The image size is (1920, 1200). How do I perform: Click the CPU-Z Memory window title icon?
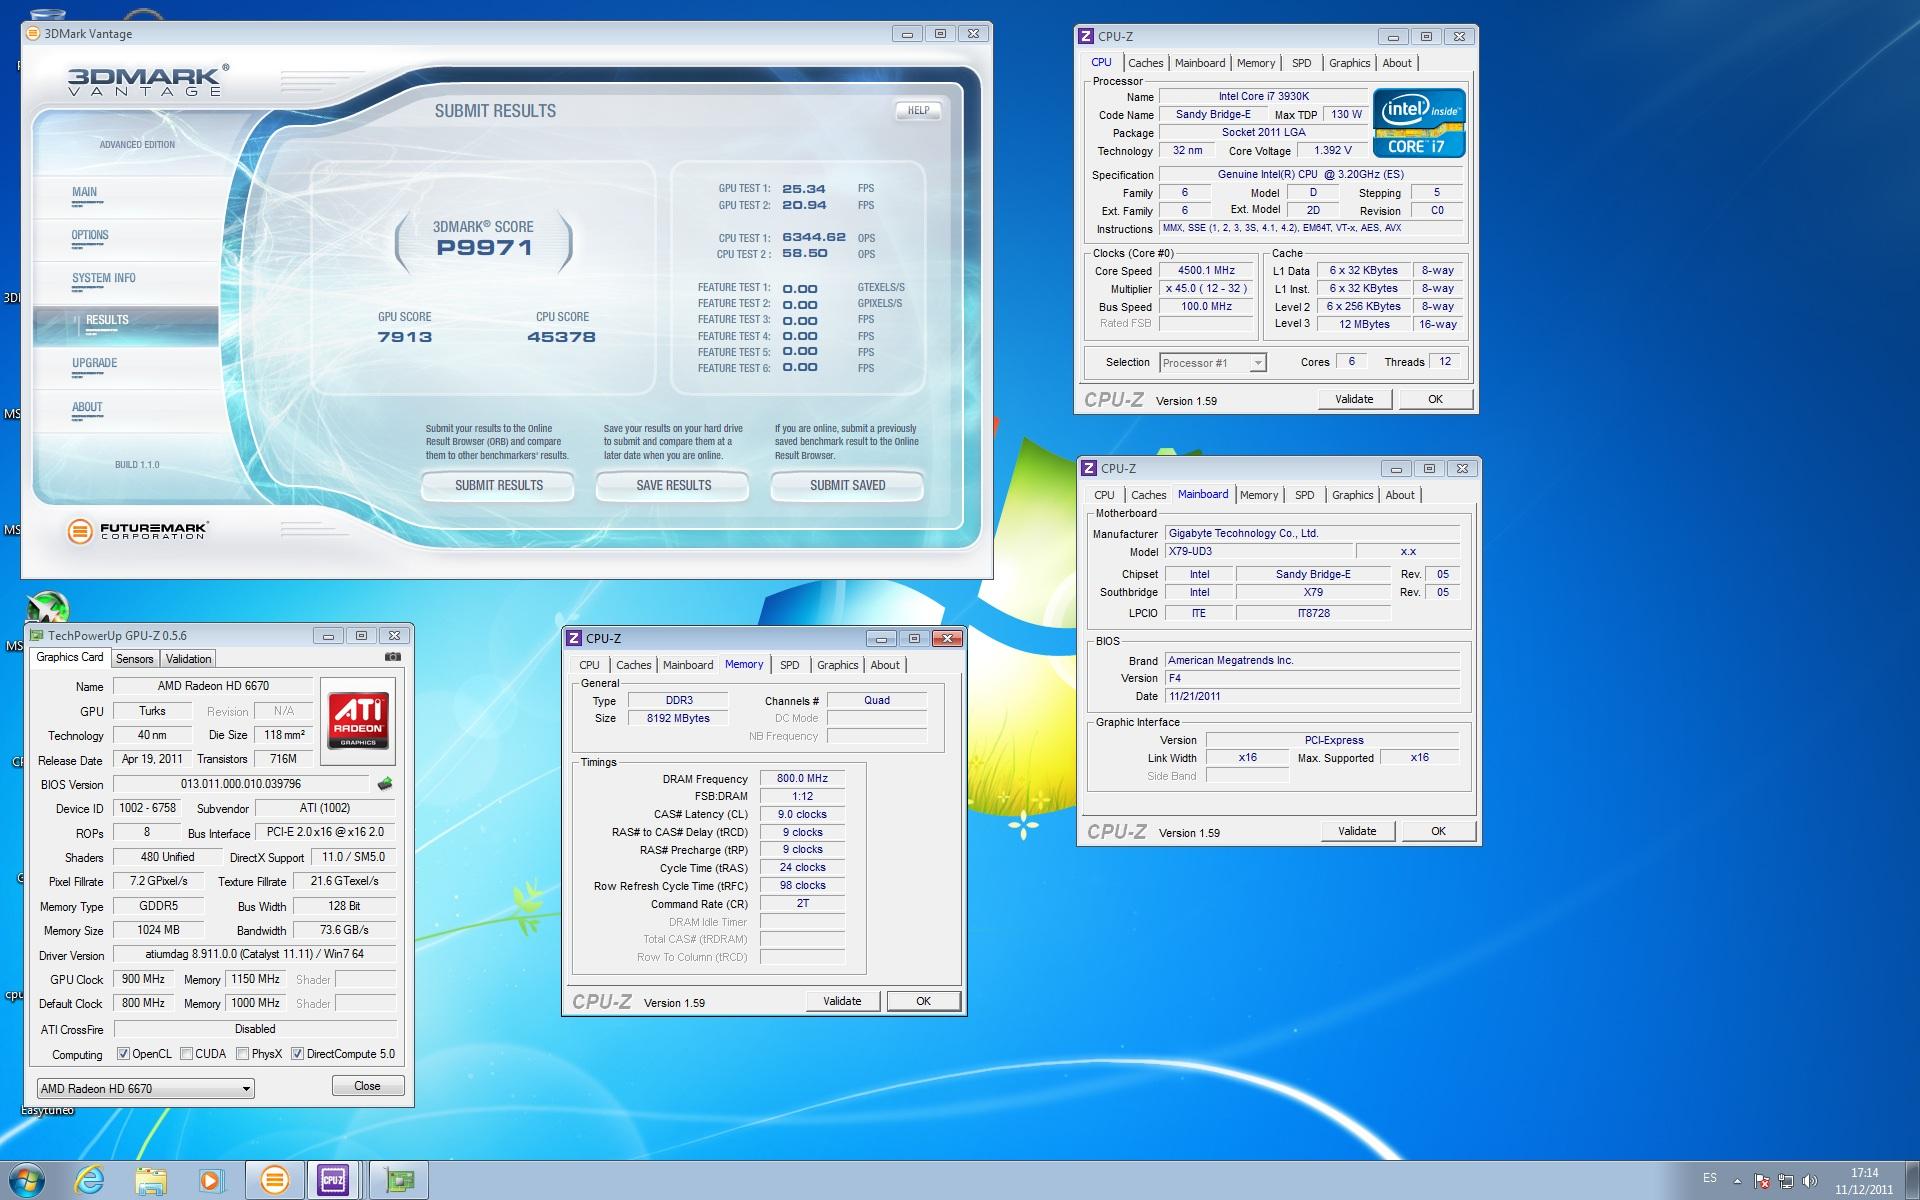tap(574, 638)
